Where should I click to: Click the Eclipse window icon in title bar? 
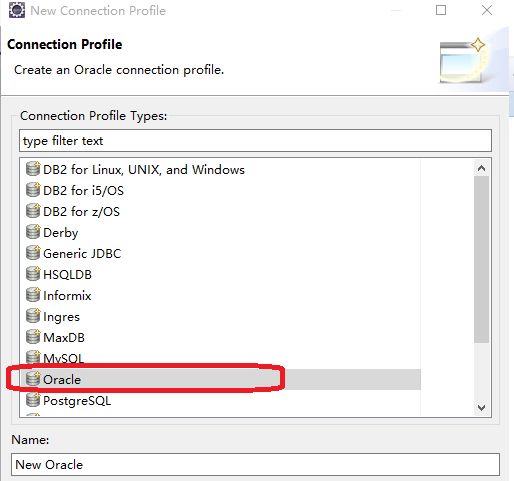[x=17, y=10]
